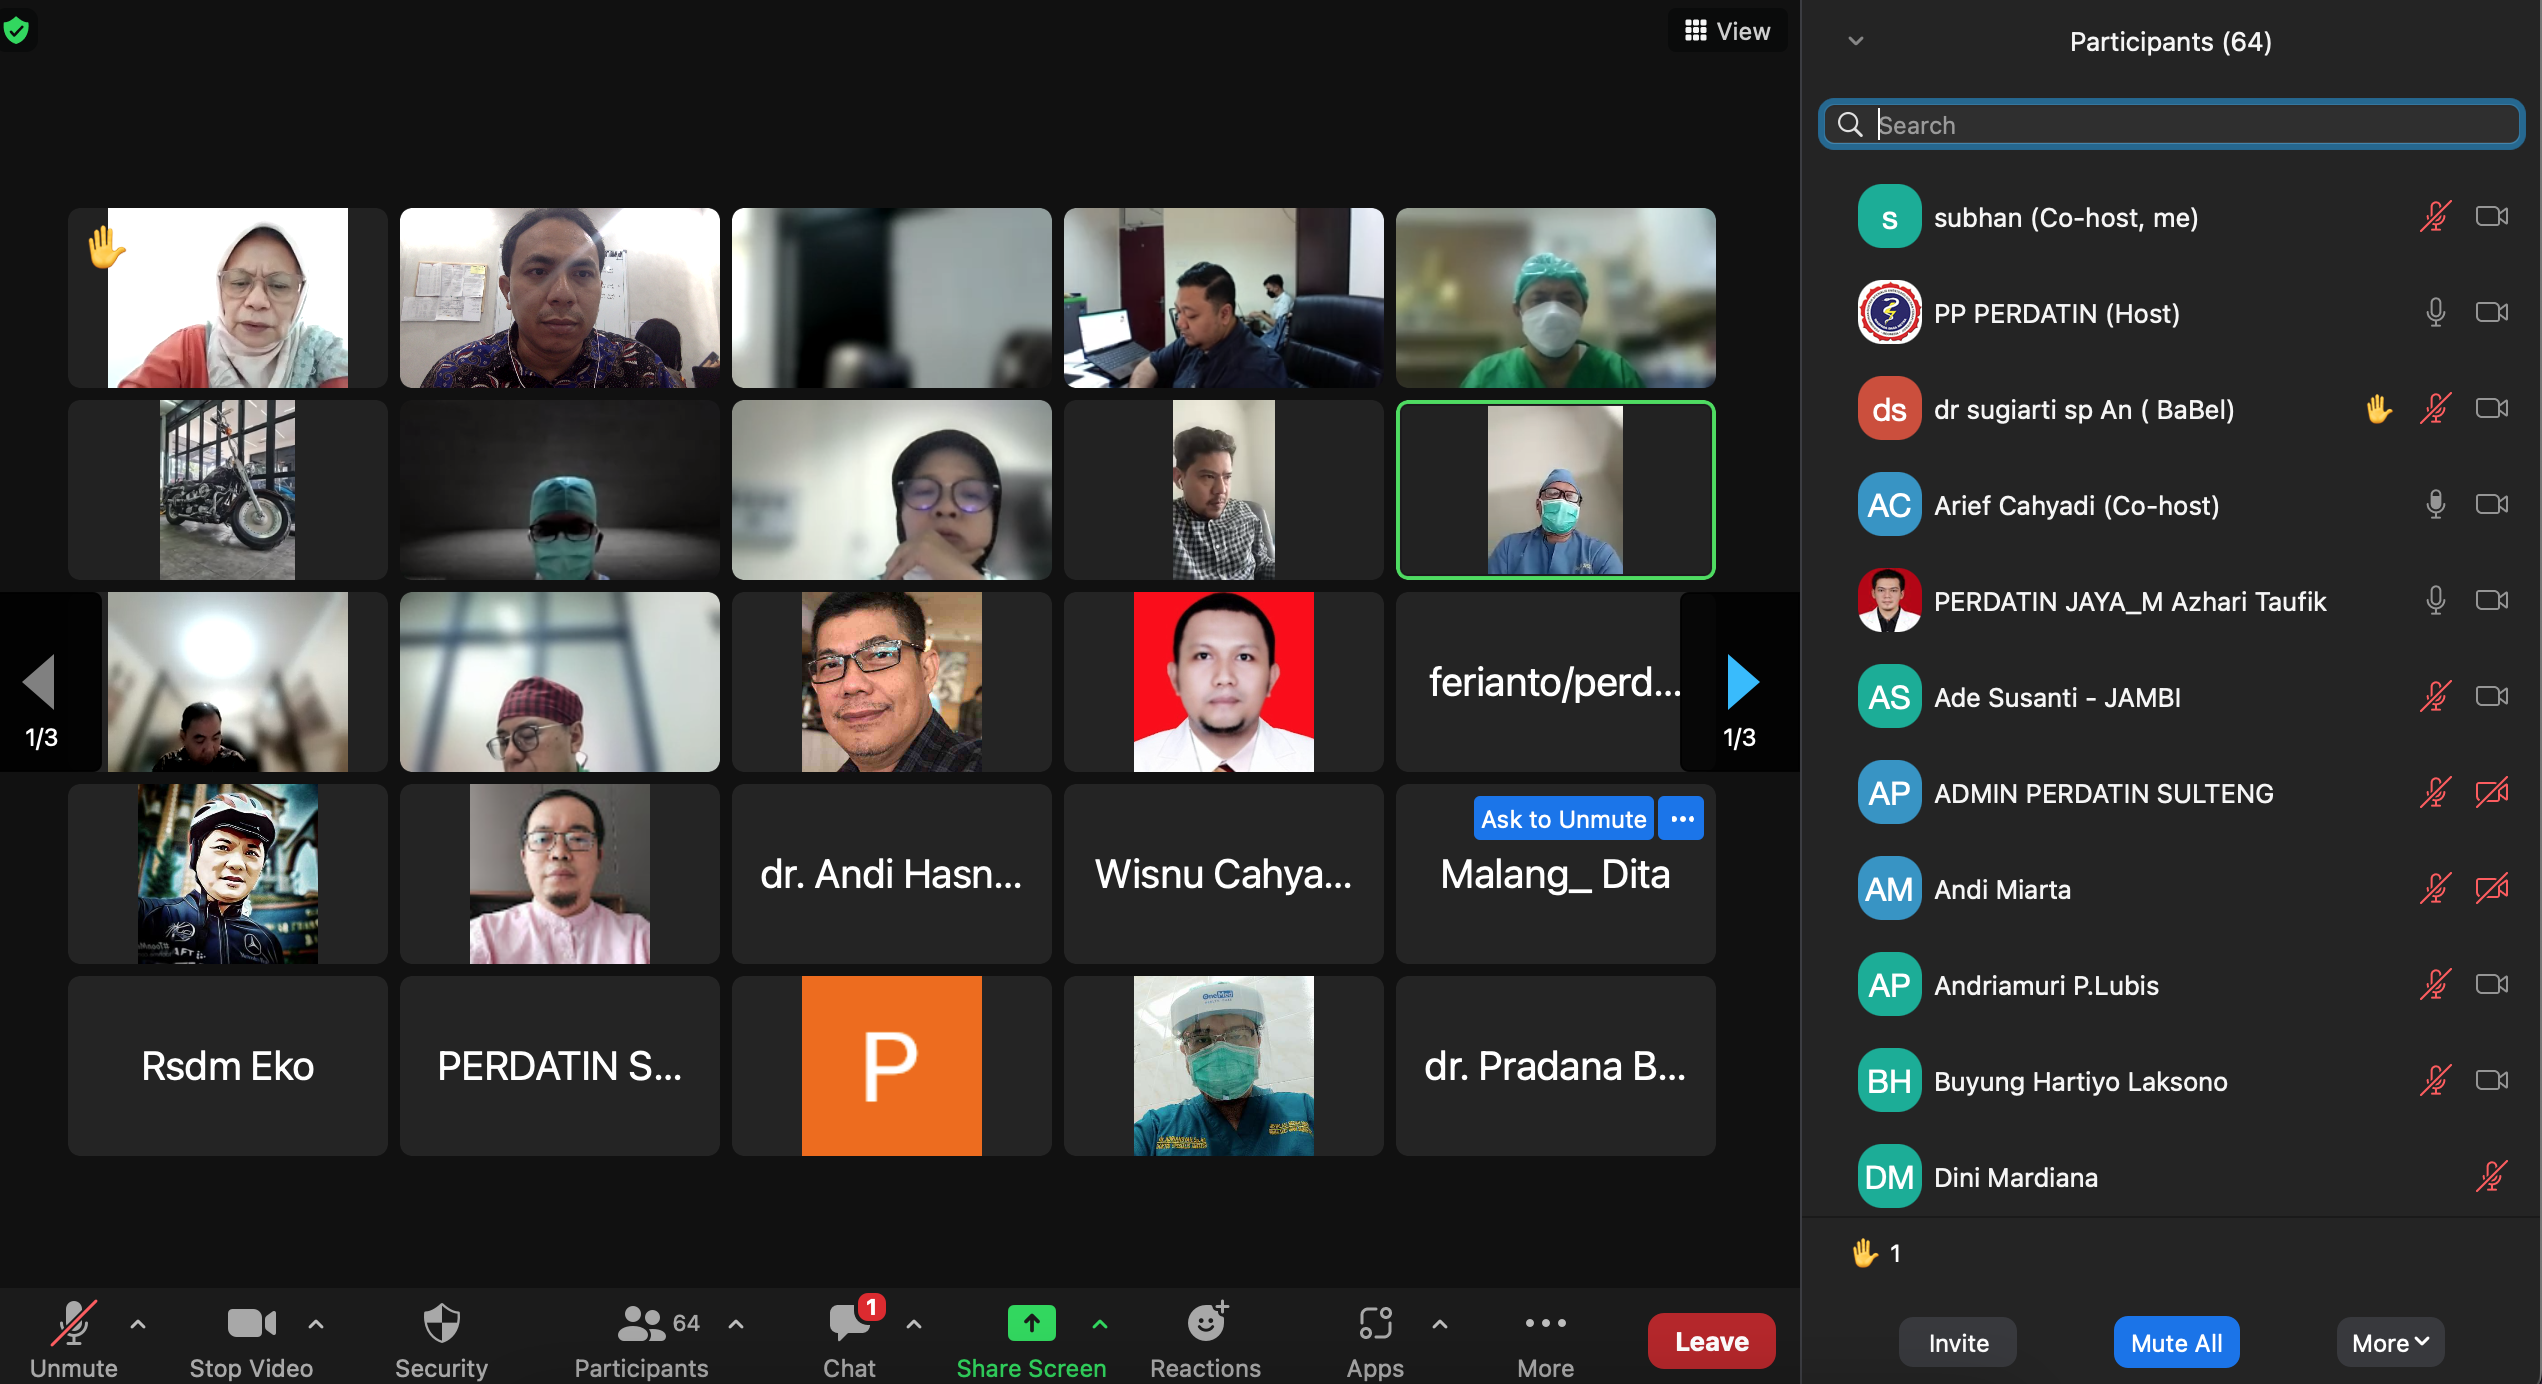Toggle Unmute microphone button

pyautogui.click(x=73, y=1324)
